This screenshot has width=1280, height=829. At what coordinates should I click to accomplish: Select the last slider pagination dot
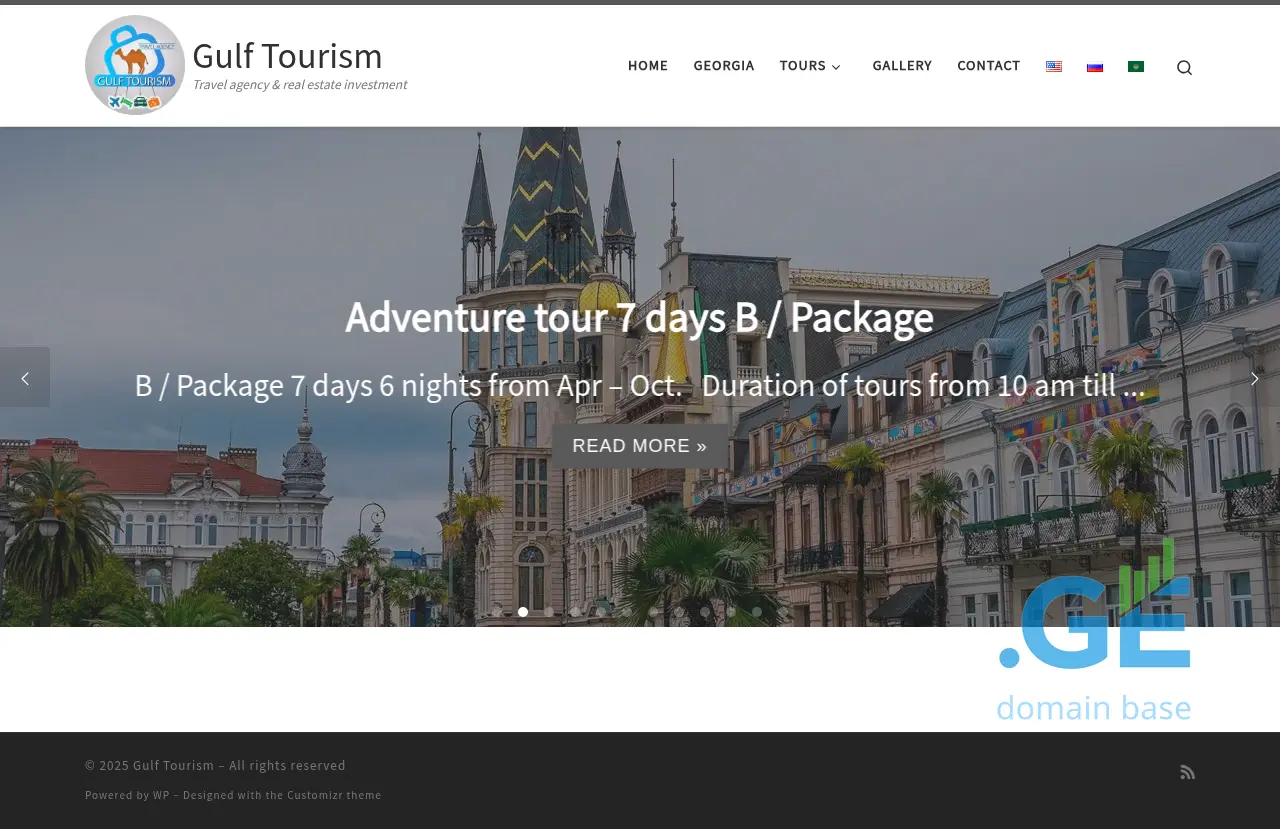pyautogui.click(x=783, y=612)
